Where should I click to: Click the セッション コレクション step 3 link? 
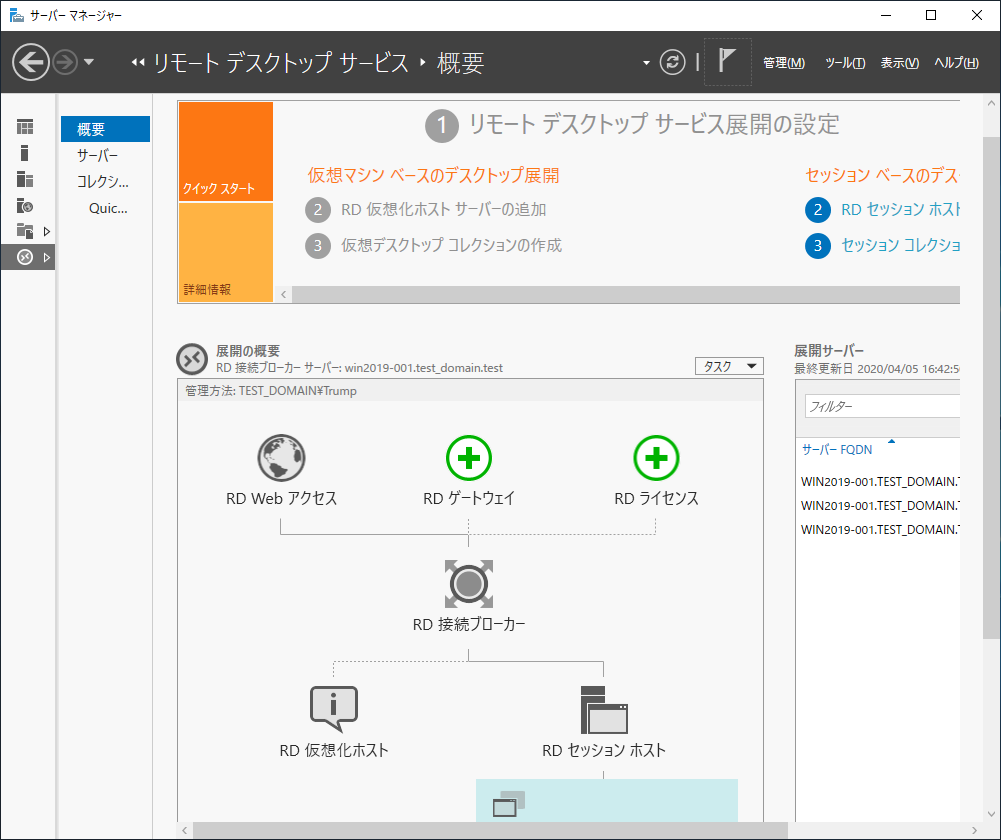pos(900,245)
